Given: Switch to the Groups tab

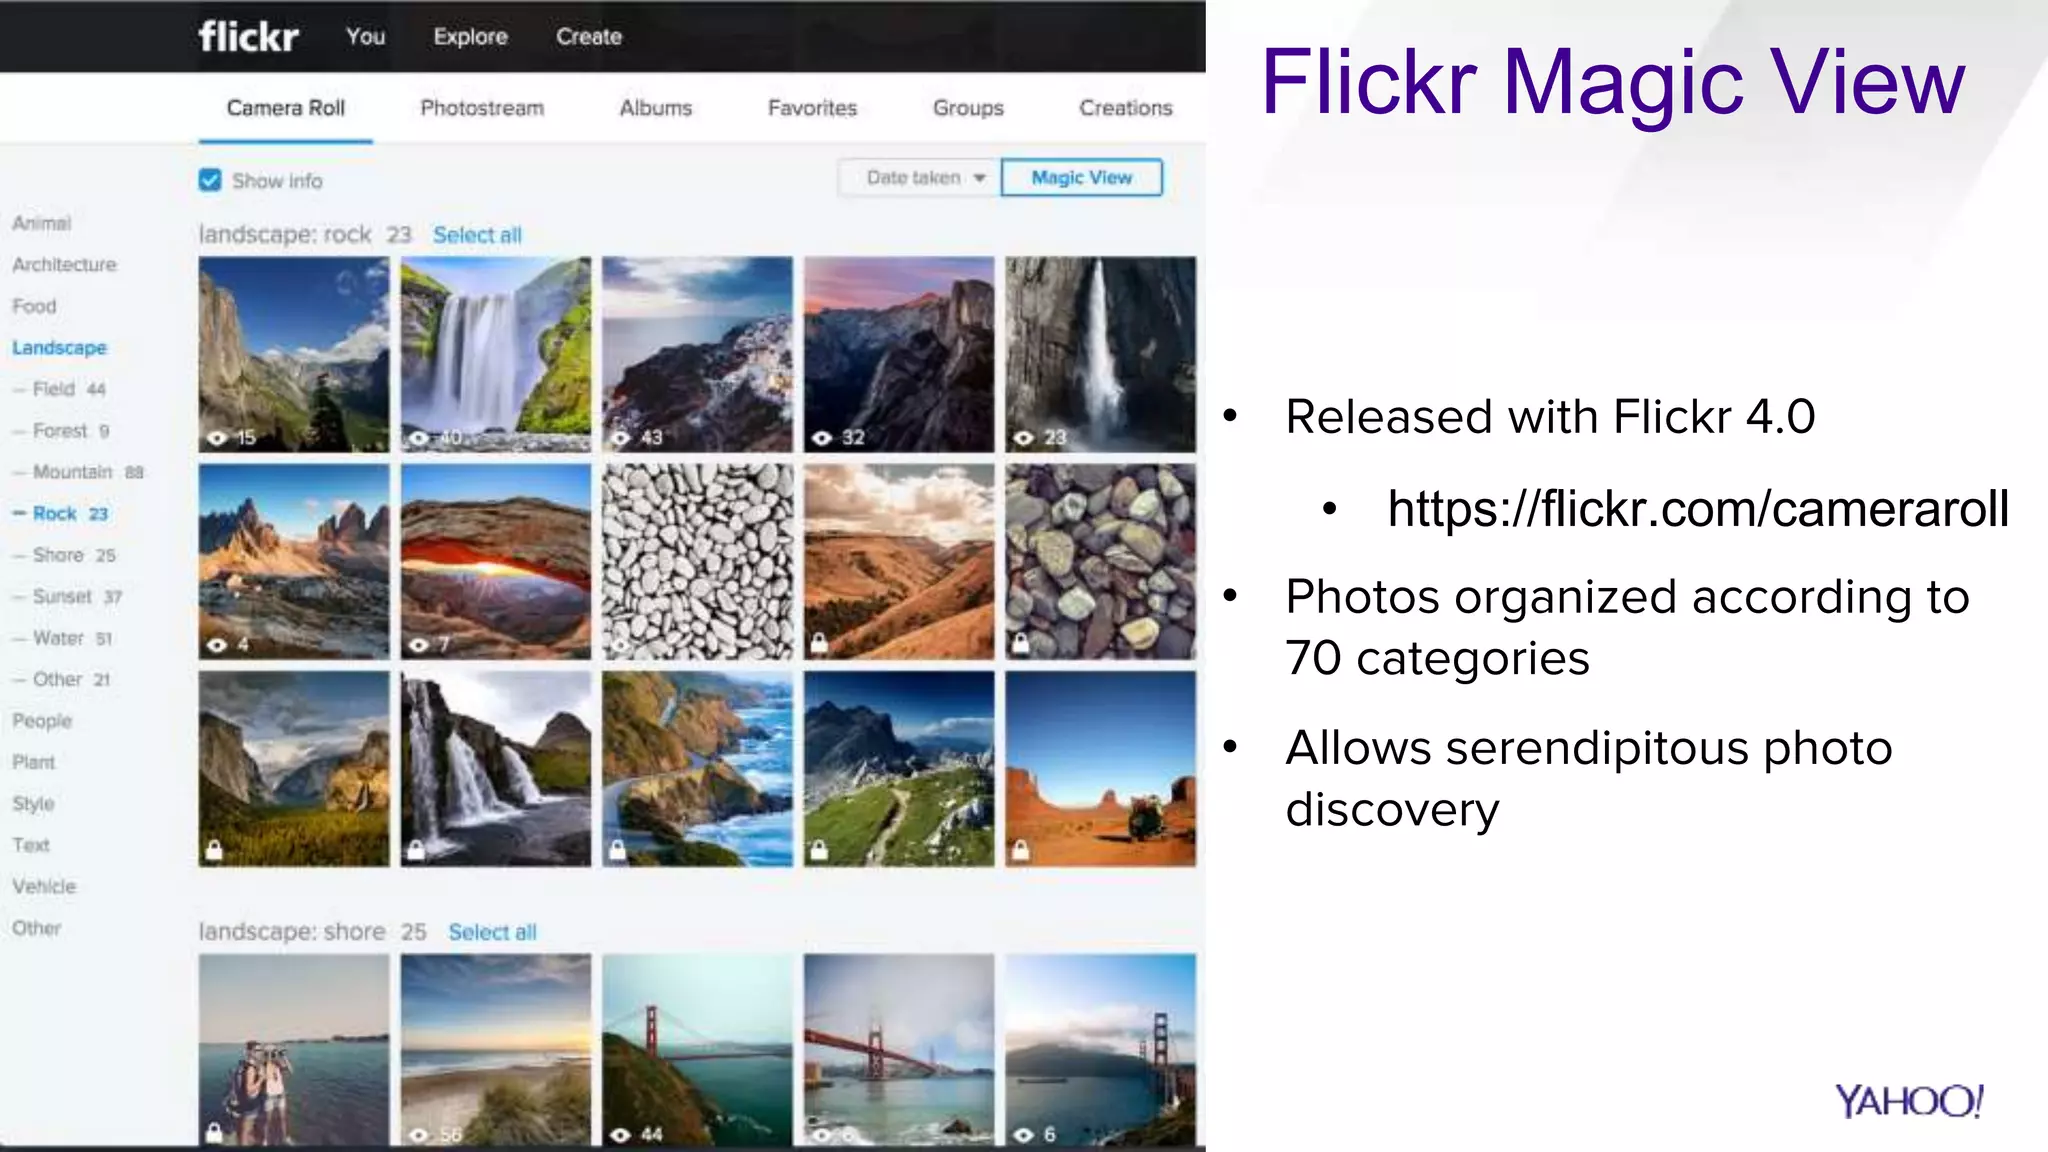Looking at the screenshot, I should click(x=968, y=108).
